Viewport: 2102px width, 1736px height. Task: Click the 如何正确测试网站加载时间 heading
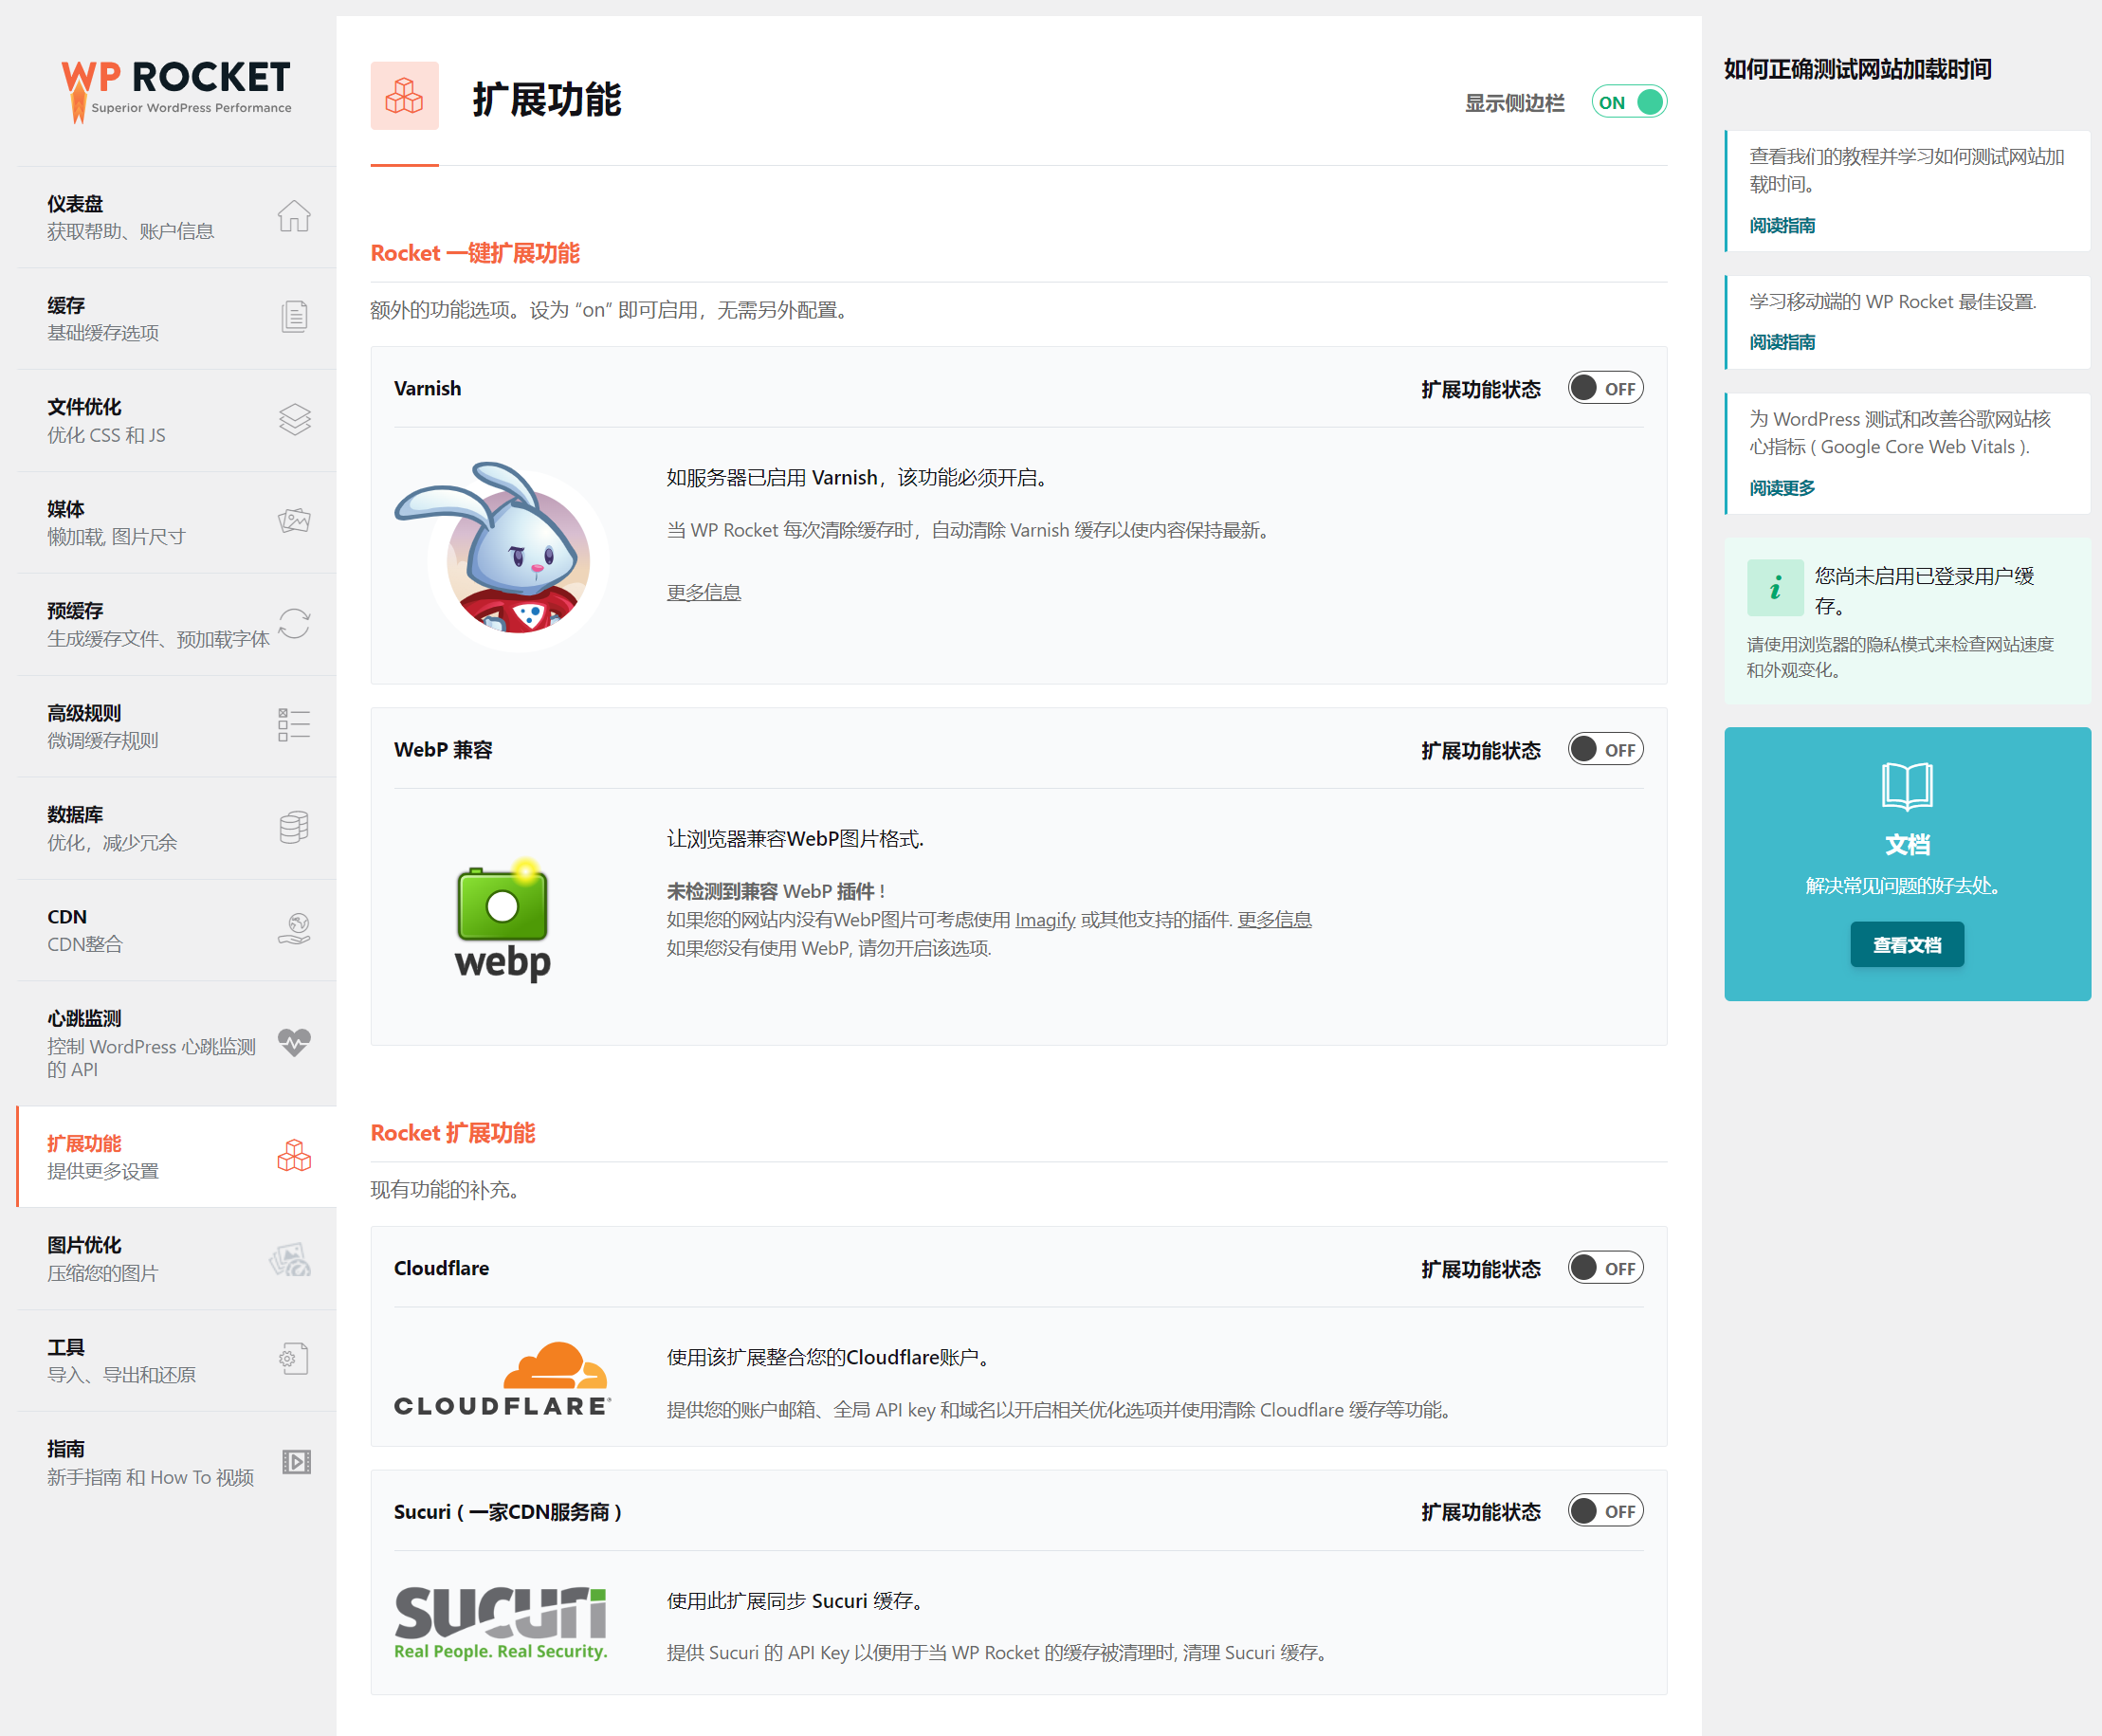click(x=1857, y=69)
